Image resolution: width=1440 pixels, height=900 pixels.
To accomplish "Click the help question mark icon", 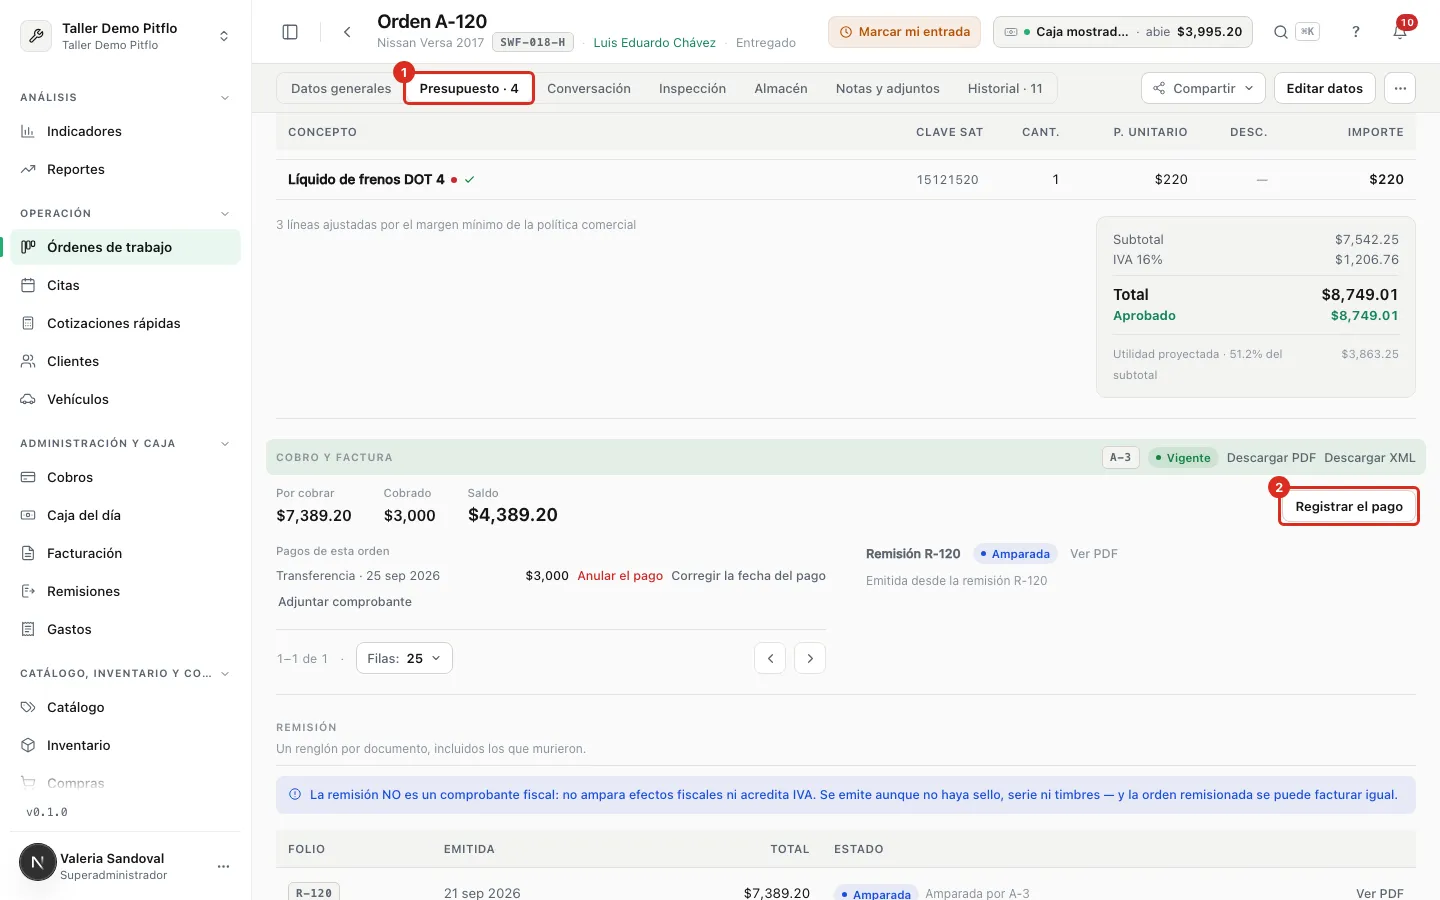I will click(x=1356, y=32).
